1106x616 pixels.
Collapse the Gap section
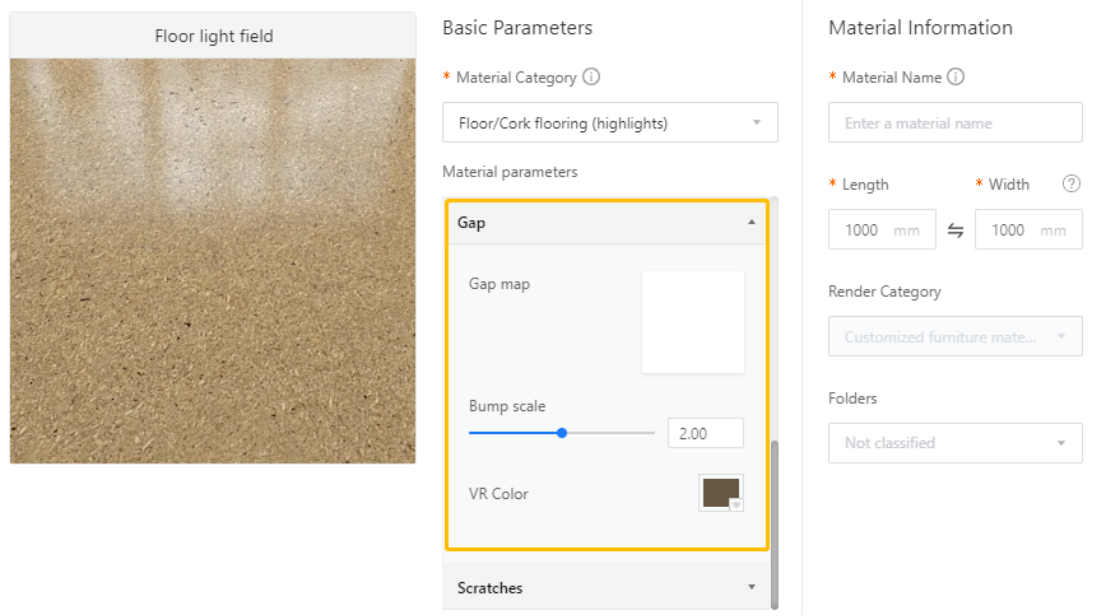pyautogui.click(x=751, y=223)
